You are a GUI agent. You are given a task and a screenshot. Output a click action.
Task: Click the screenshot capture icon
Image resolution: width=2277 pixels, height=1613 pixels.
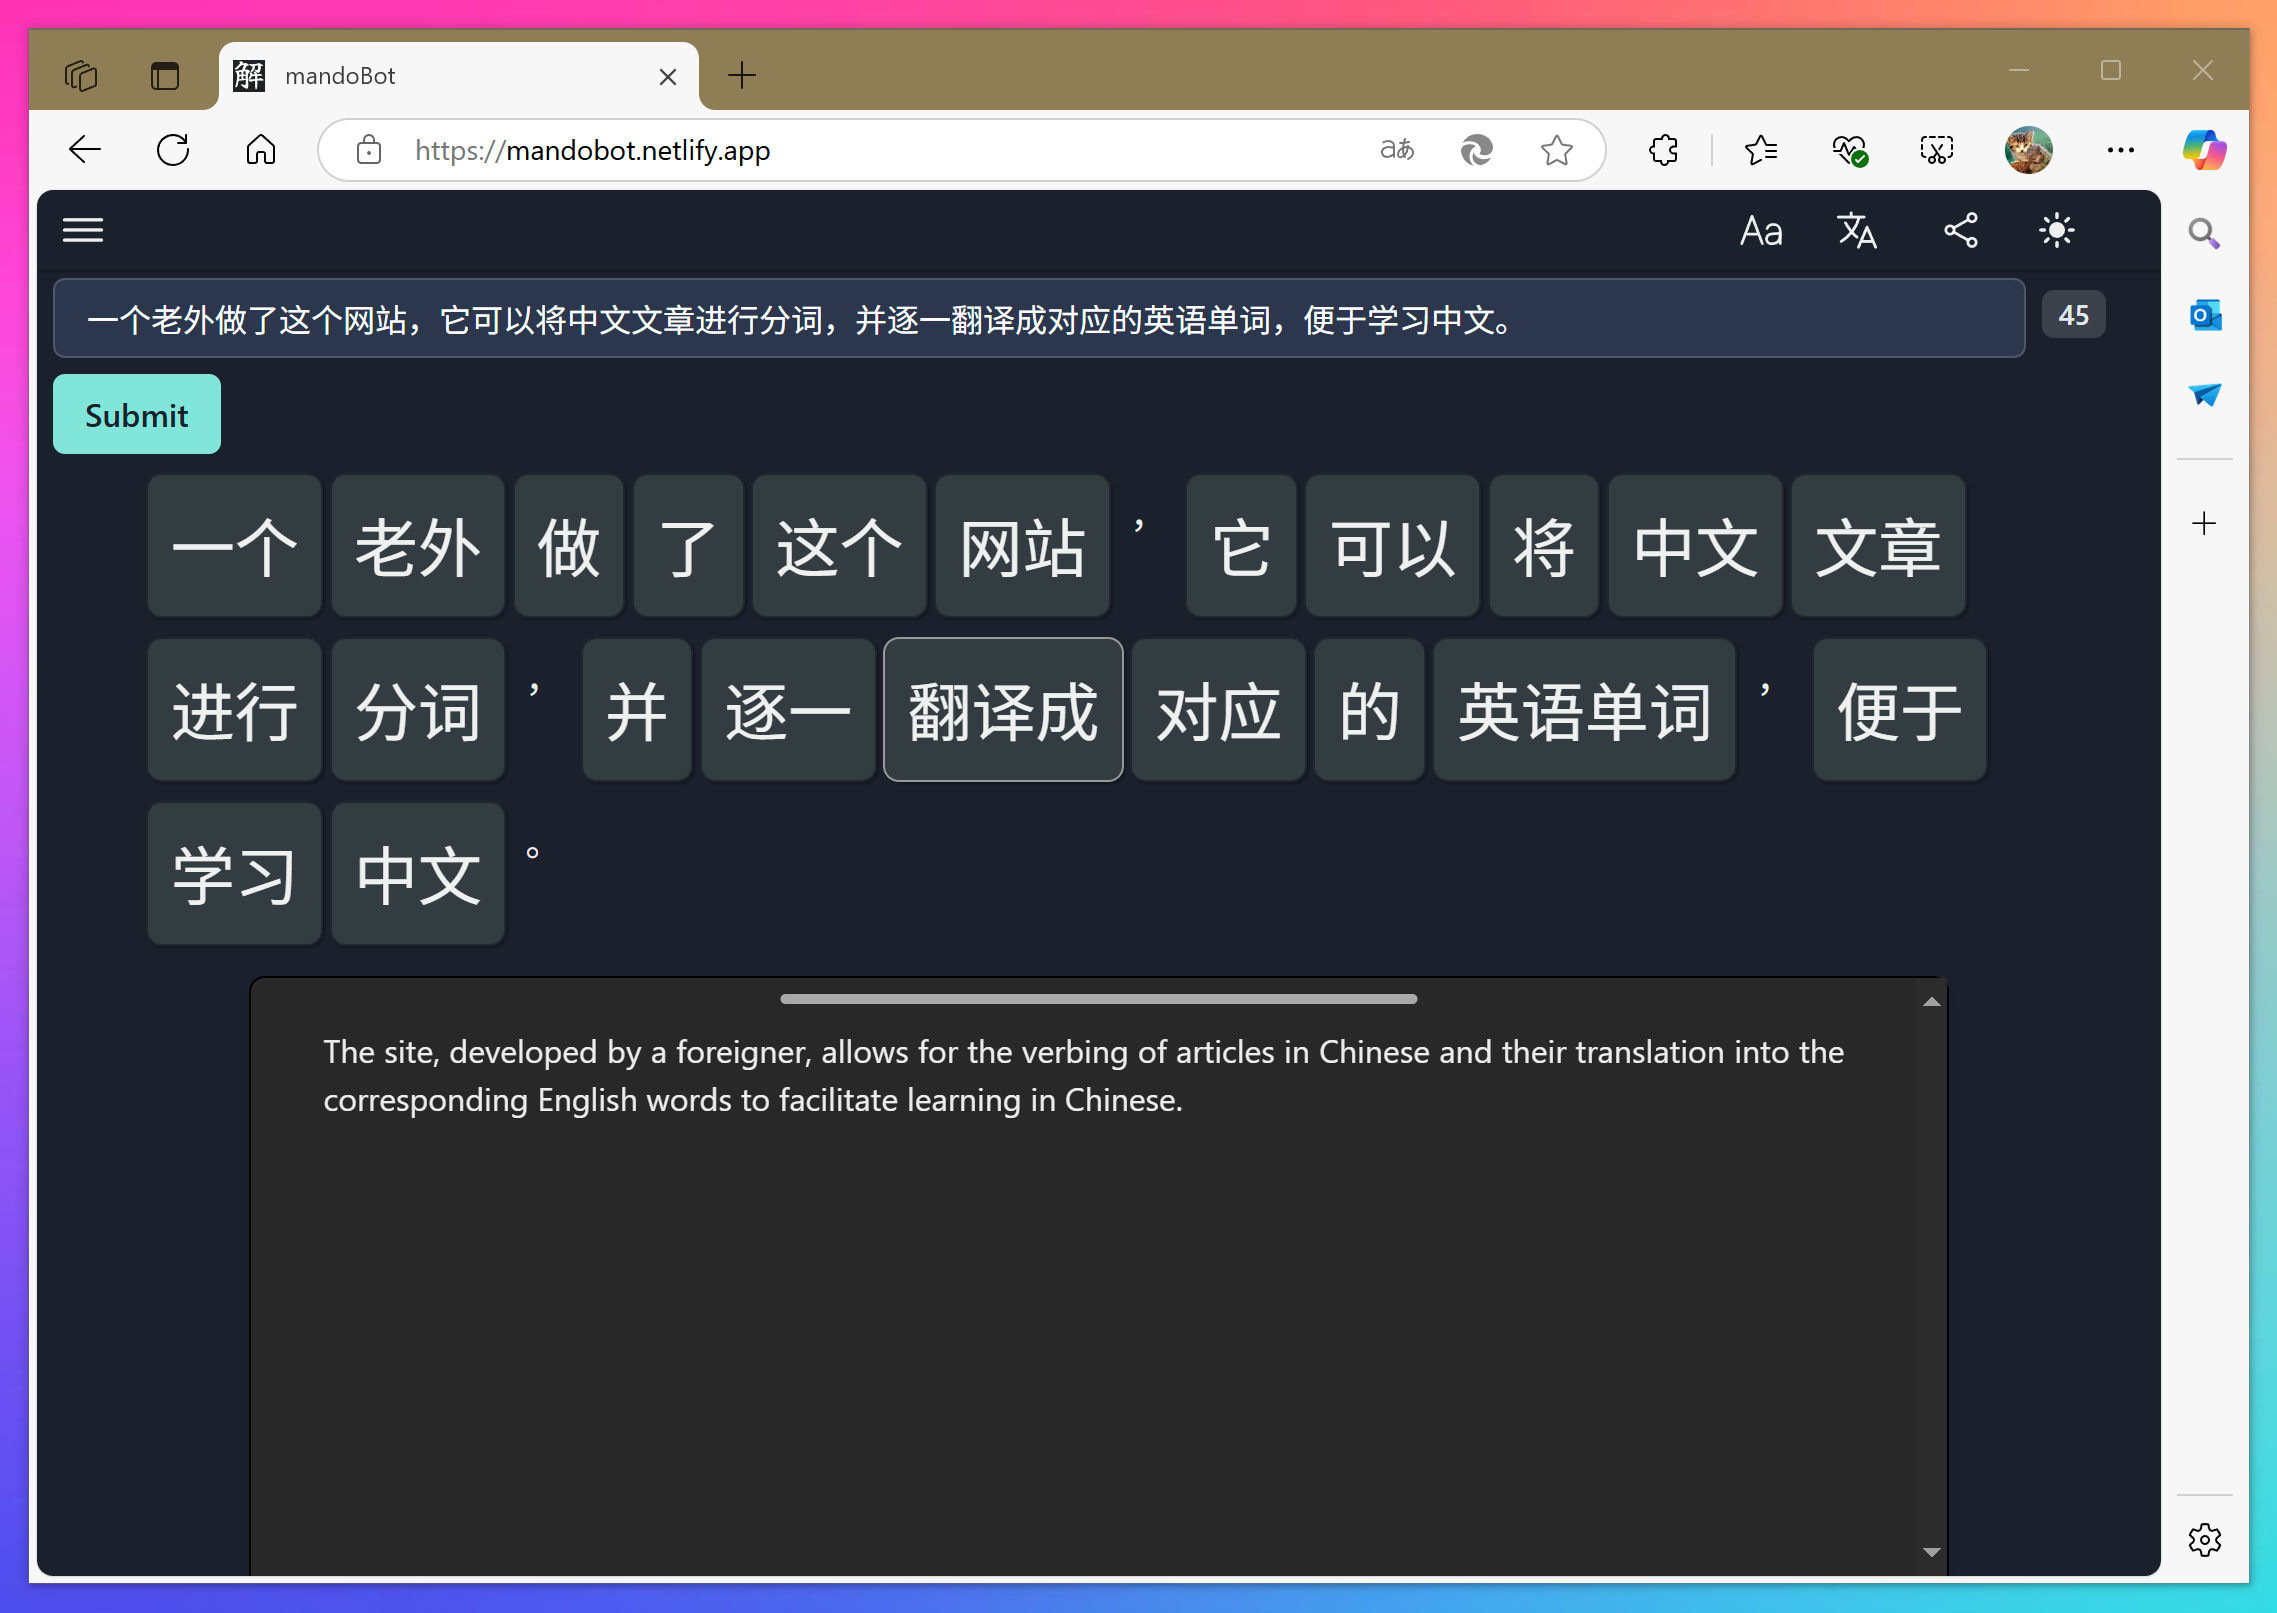pyautogui.click(x=1937, y=150)
